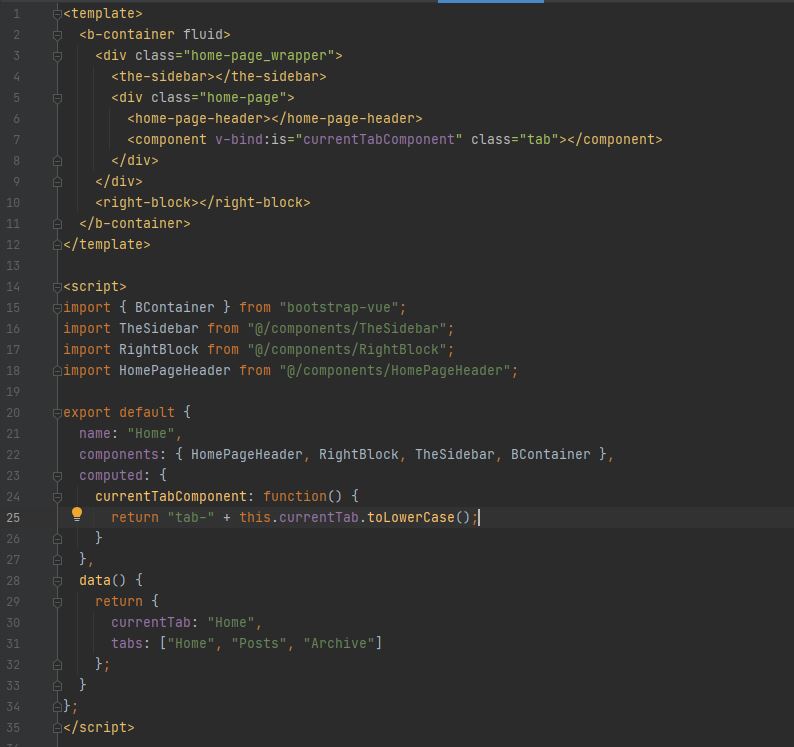This screenshot has height=747, width=794.
Task: Click the <right-block> opening tag
Action: point(147,203)
